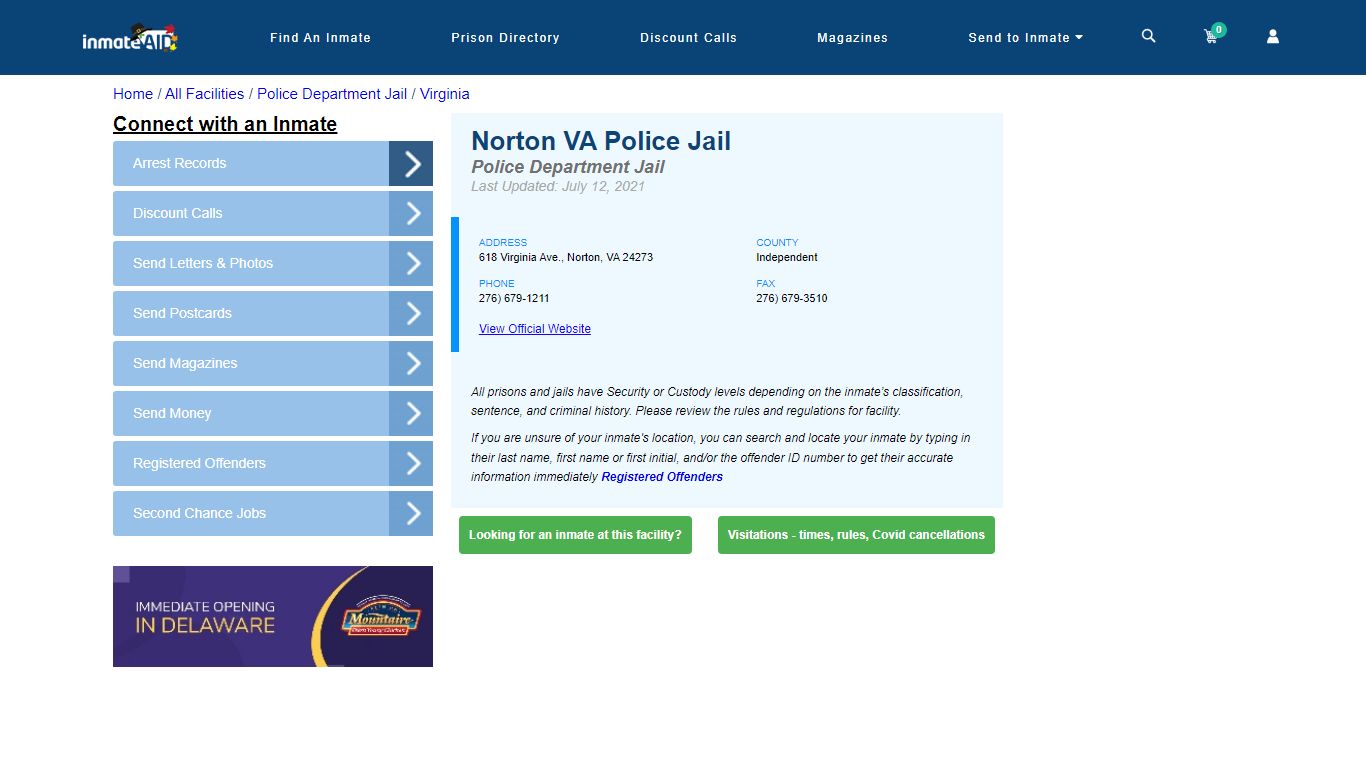Open Virginia breadcrumb link
This screenshot has height=768, width=1366.
pos(444,94)
